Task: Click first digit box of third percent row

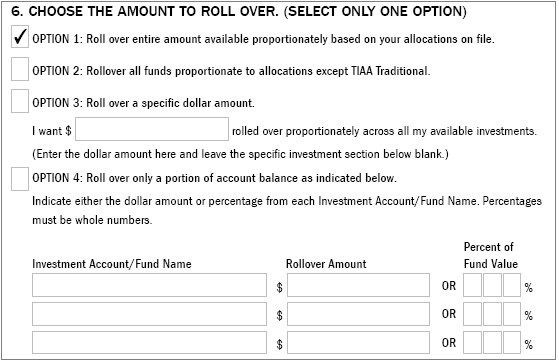Action: pos(472,343)
